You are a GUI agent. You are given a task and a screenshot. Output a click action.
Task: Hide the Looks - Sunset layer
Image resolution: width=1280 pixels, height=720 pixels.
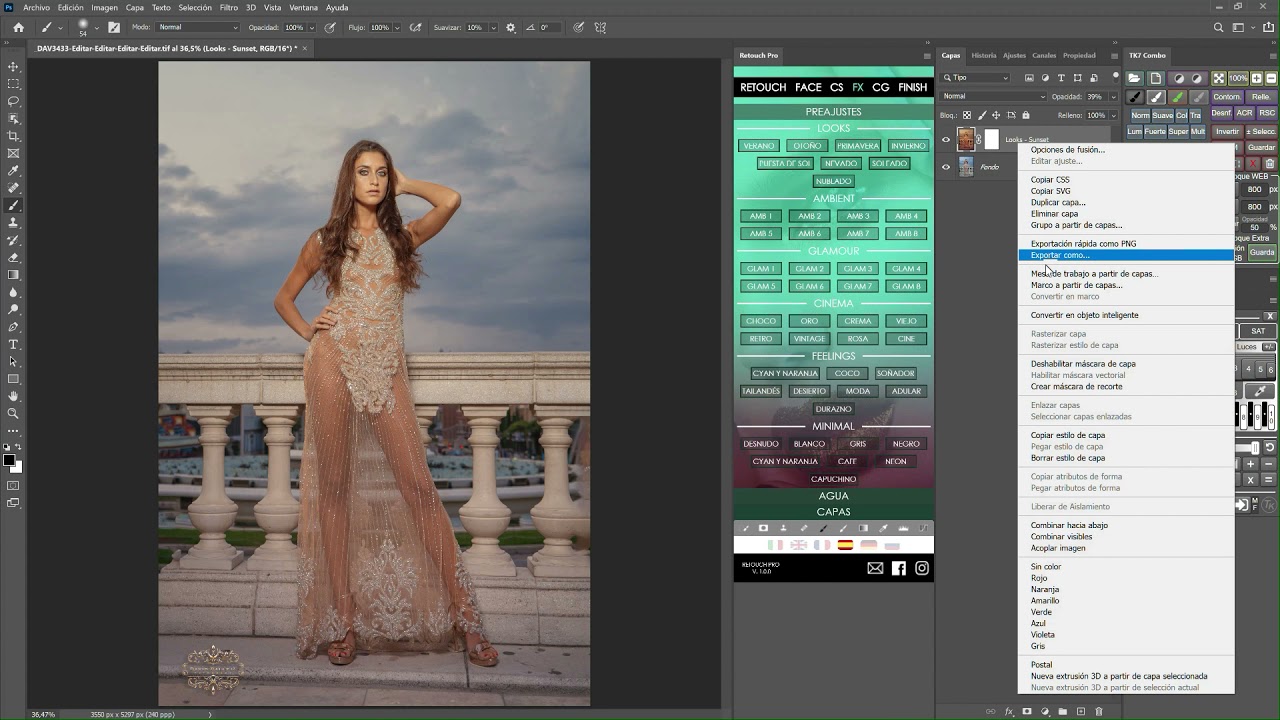946,140
